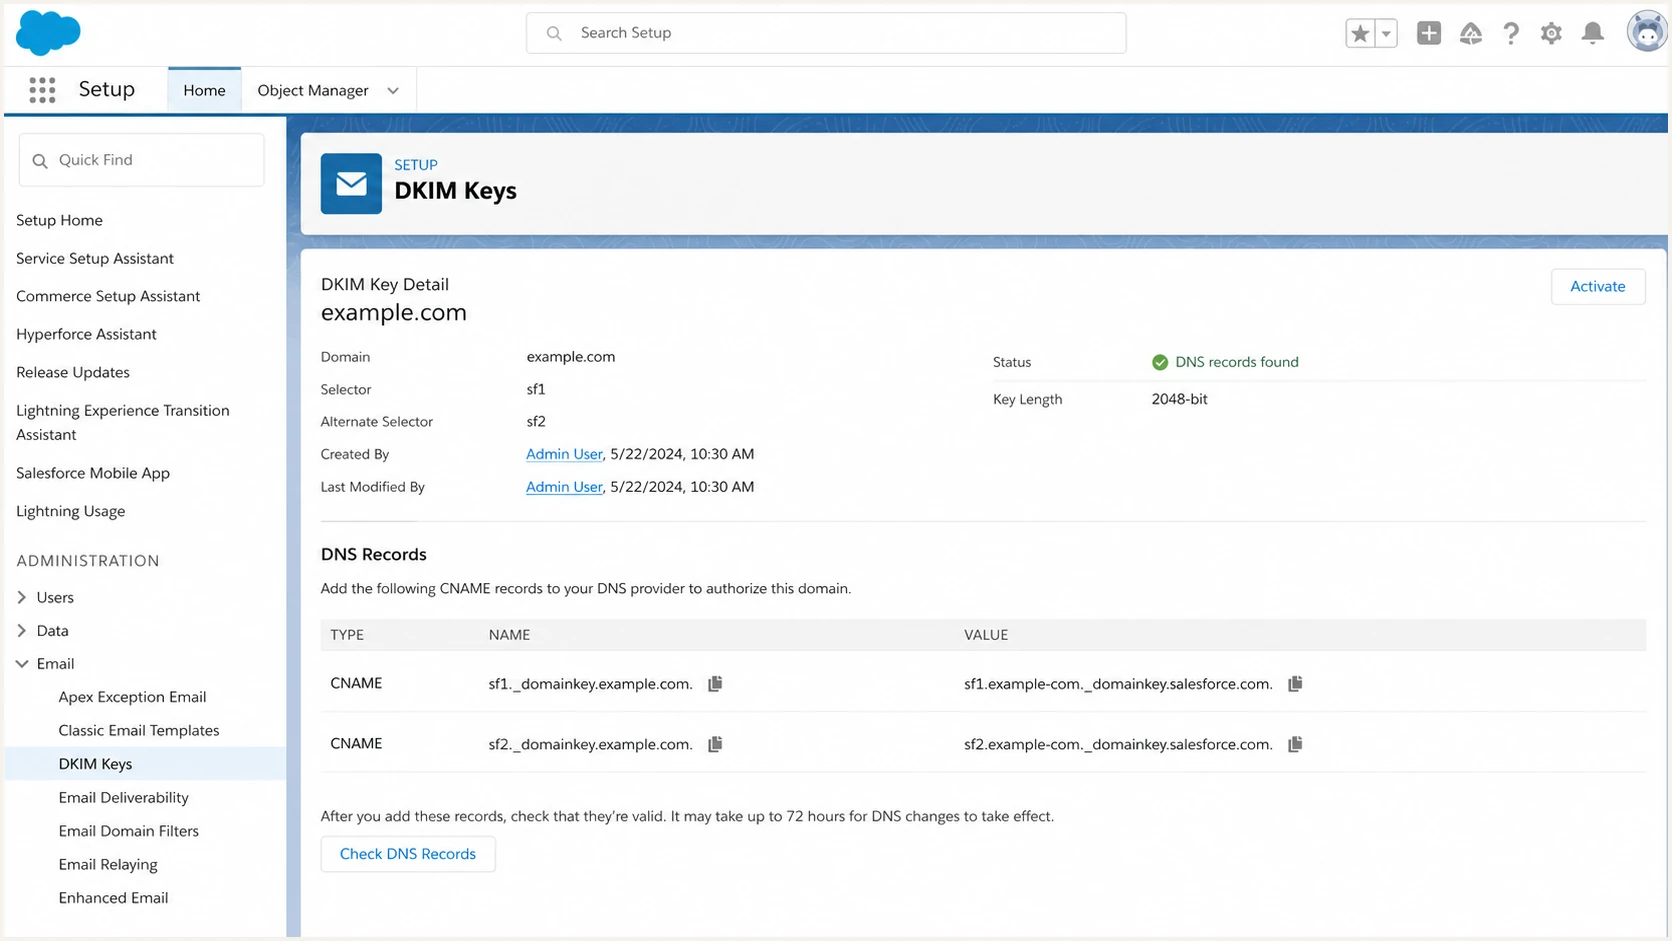Collapse the Email section
The image size is (1672, 941).
(x=22, y=663)
